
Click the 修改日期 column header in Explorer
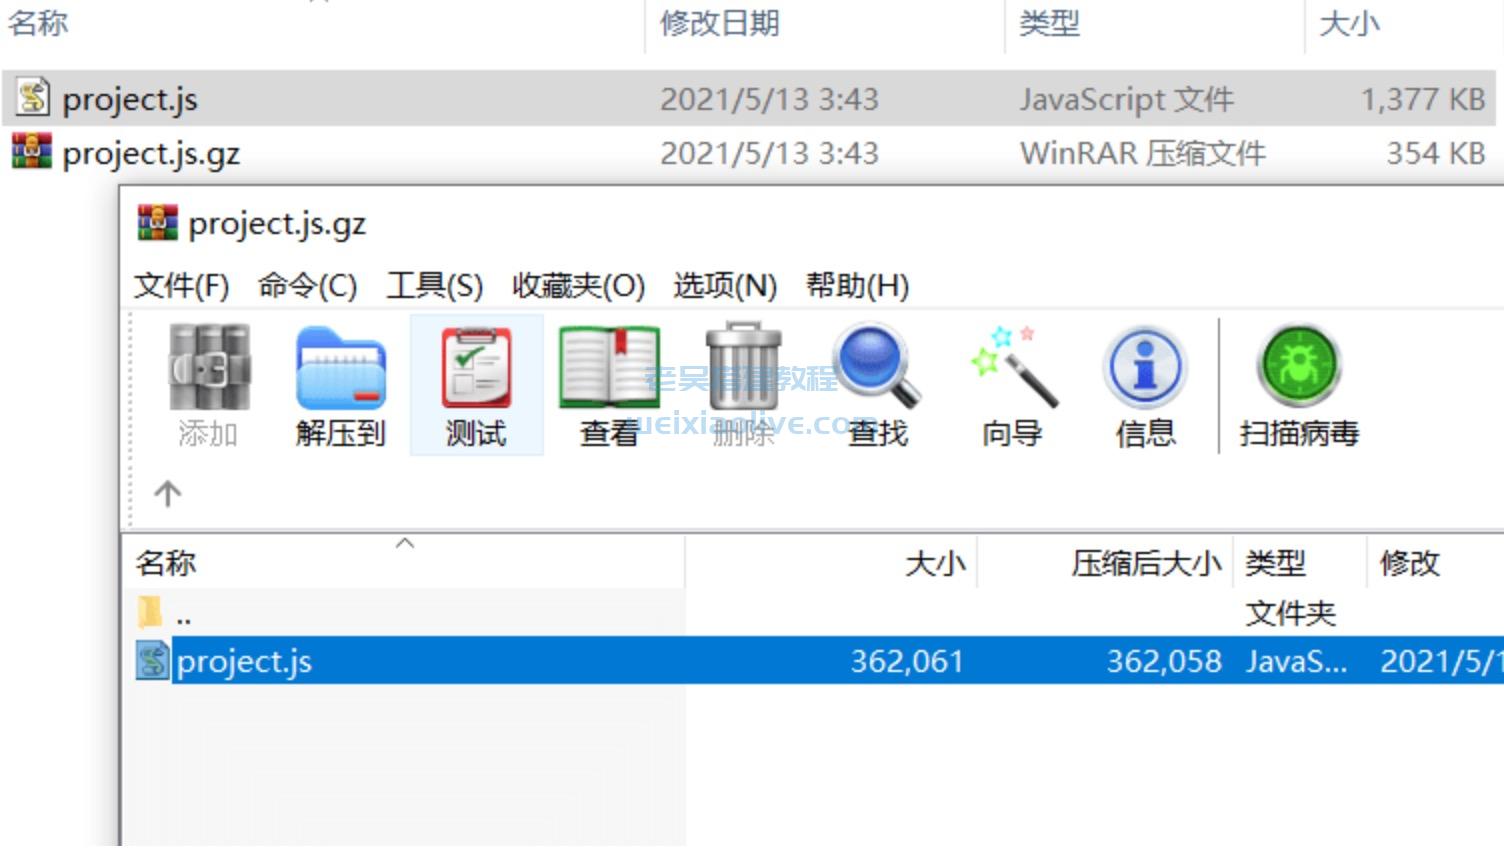(x=719, y=23)
